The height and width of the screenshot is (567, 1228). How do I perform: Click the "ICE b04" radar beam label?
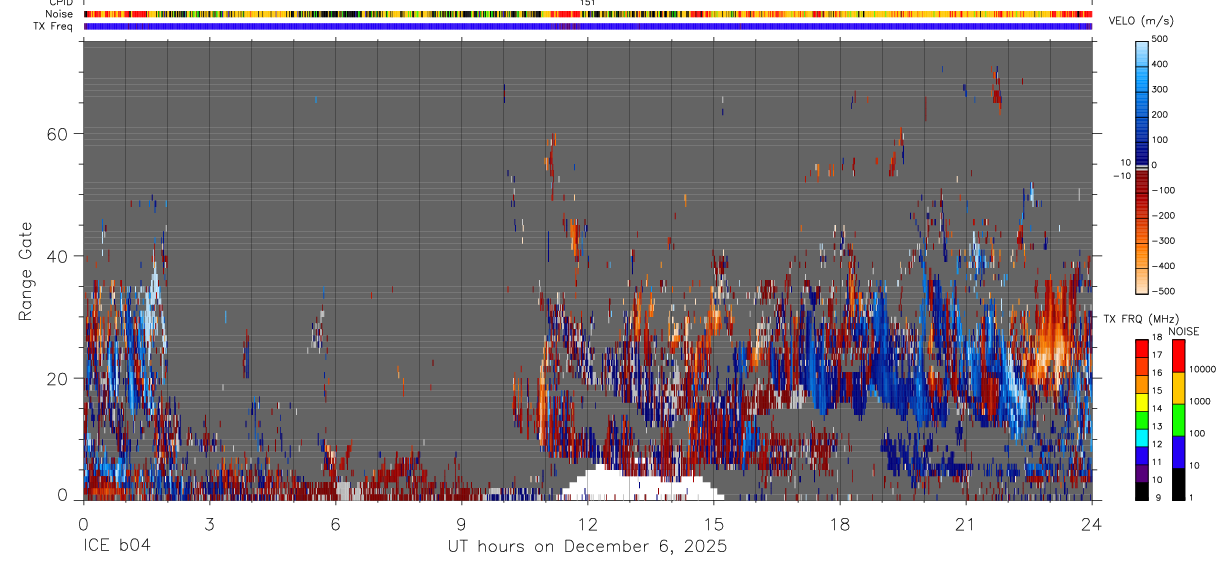[x=117, y=547]
